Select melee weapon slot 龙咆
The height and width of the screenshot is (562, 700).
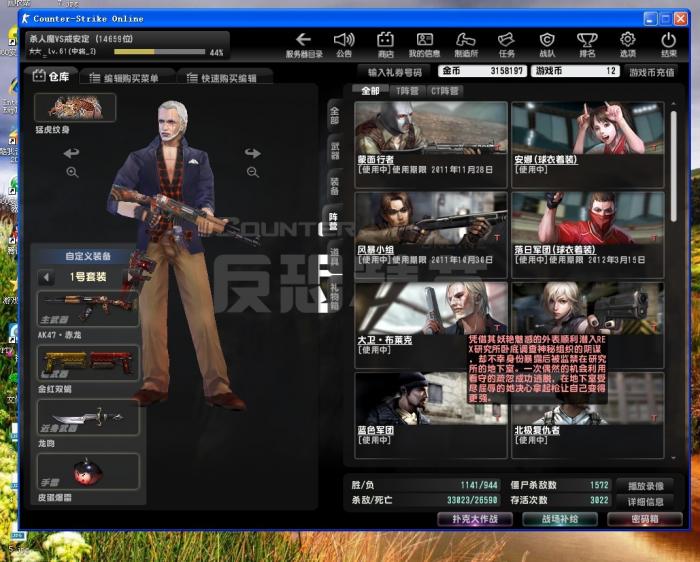click(x=88, y=417)
